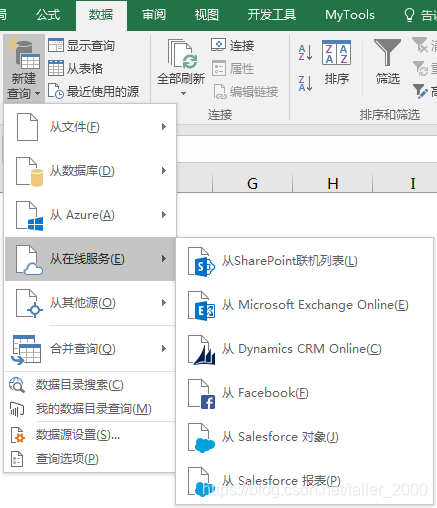Click the 从在线服务 cloud file icon
Viewport: 437px width, 508px height.
[30, 260]
